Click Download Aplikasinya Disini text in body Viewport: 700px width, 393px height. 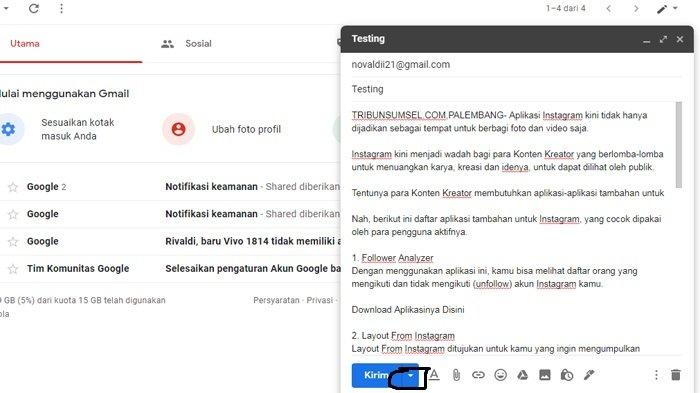pyautogui.click(x=408, y=310)
